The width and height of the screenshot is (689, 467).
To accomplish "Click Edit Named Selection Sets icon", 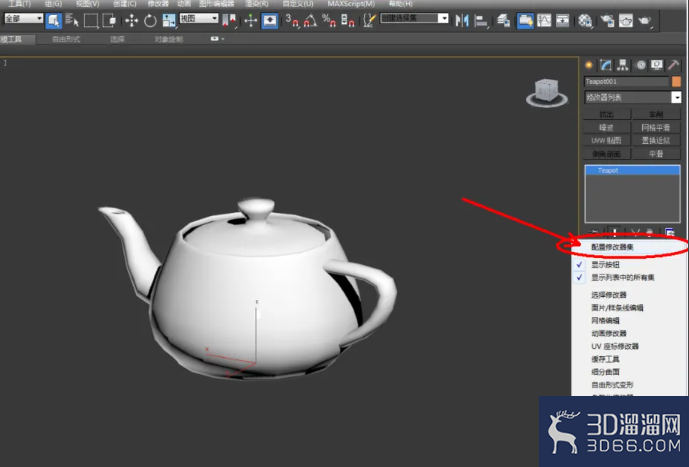I will (370, 20).
